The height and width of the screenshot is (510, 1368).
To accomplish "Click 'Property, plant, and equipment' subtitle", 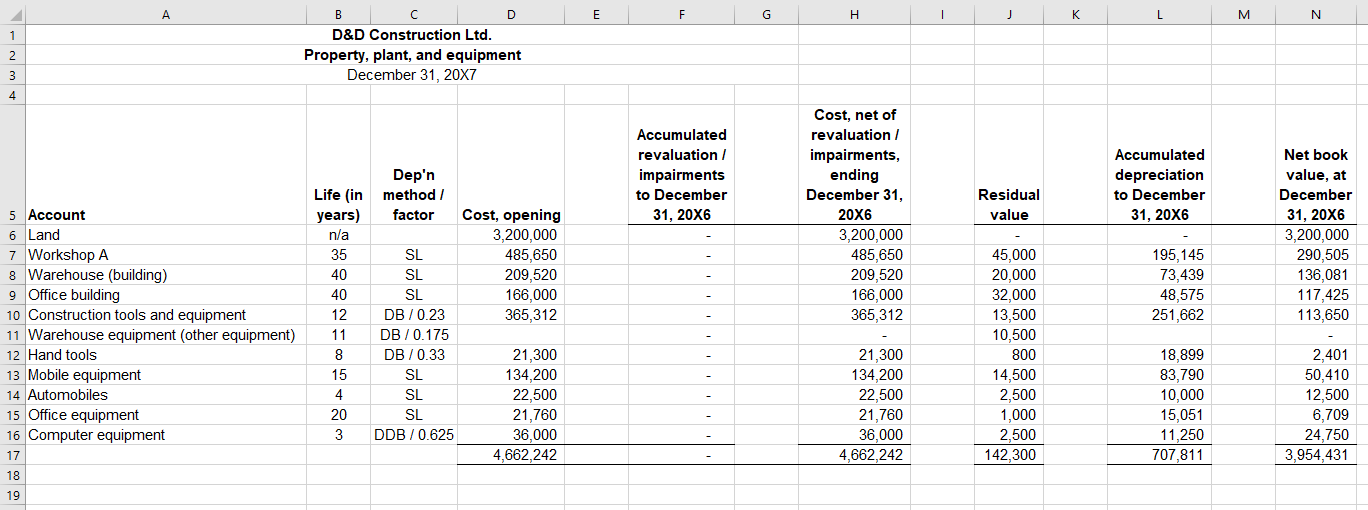I will 412,55.
